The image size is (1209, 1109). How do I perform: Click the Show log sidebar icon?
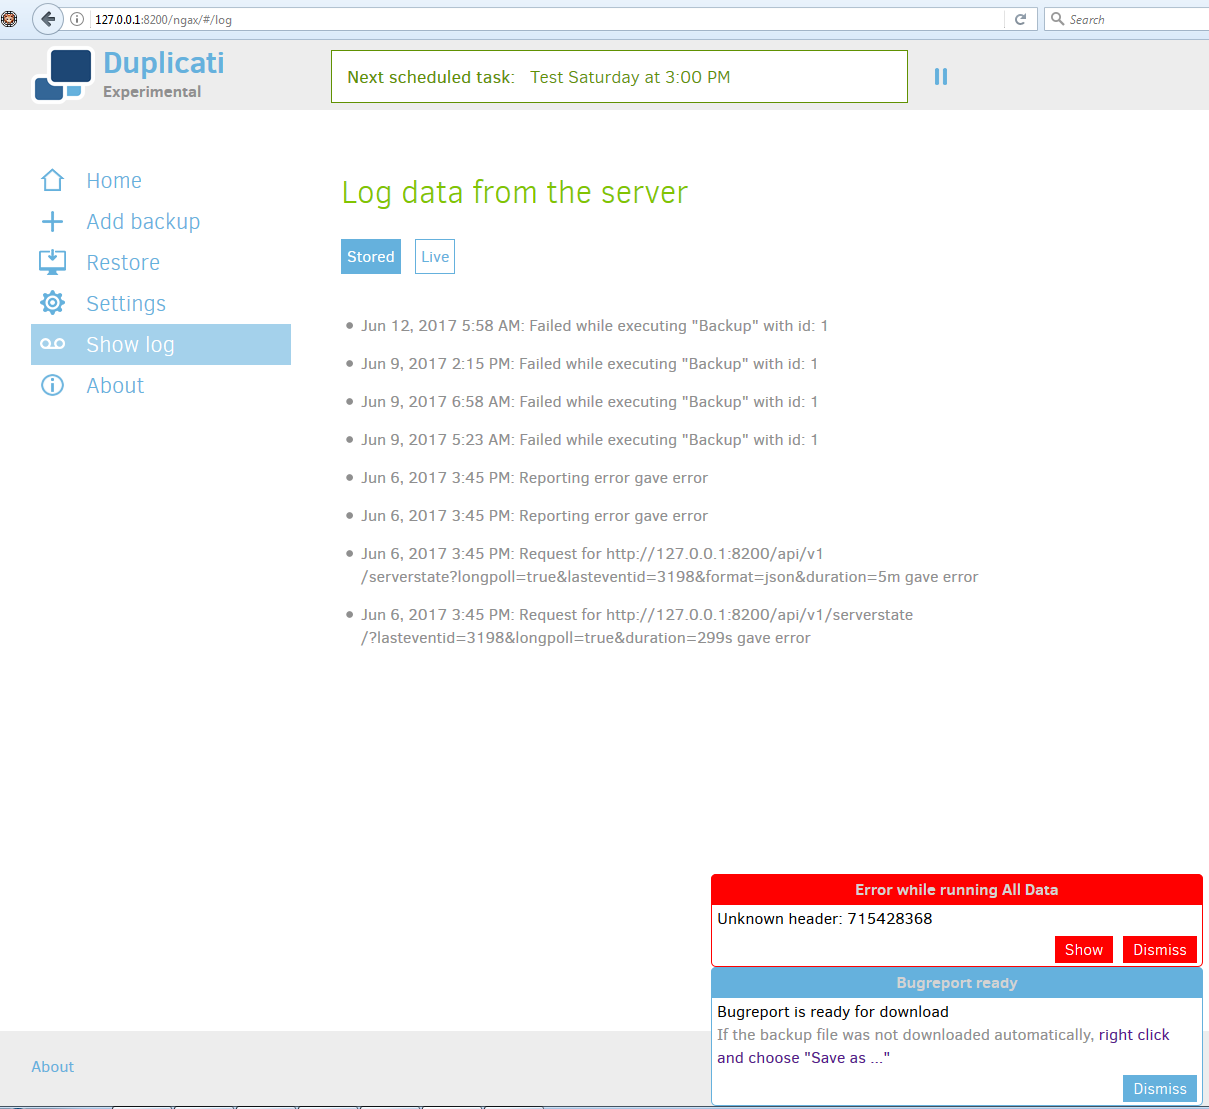(52, 343)
